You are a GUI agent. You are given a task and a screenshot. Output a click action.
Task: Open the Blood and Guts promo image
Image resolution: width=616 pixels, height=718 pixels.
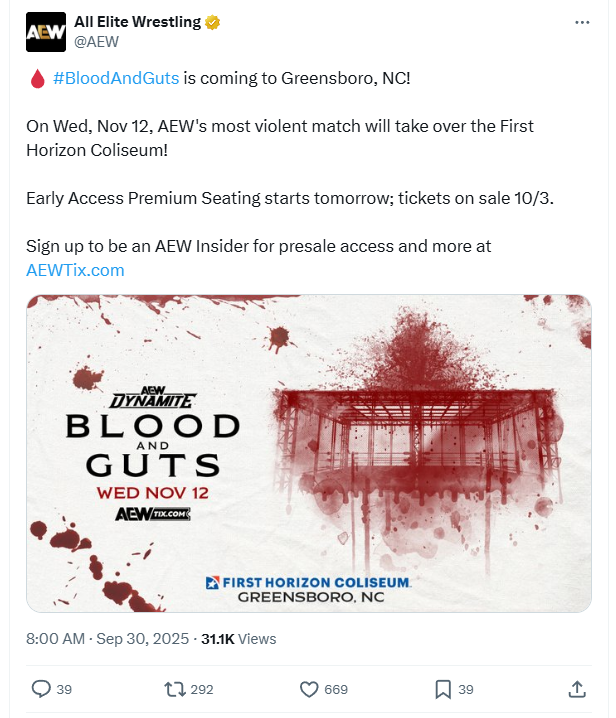point(308,452)
